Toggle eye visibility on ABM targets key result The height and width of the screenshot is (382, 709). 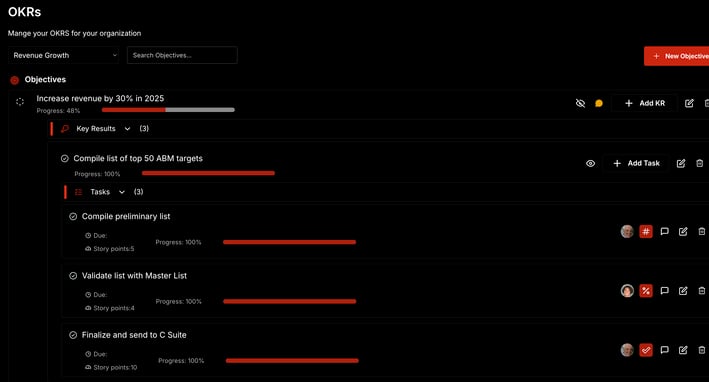point(590,163)
